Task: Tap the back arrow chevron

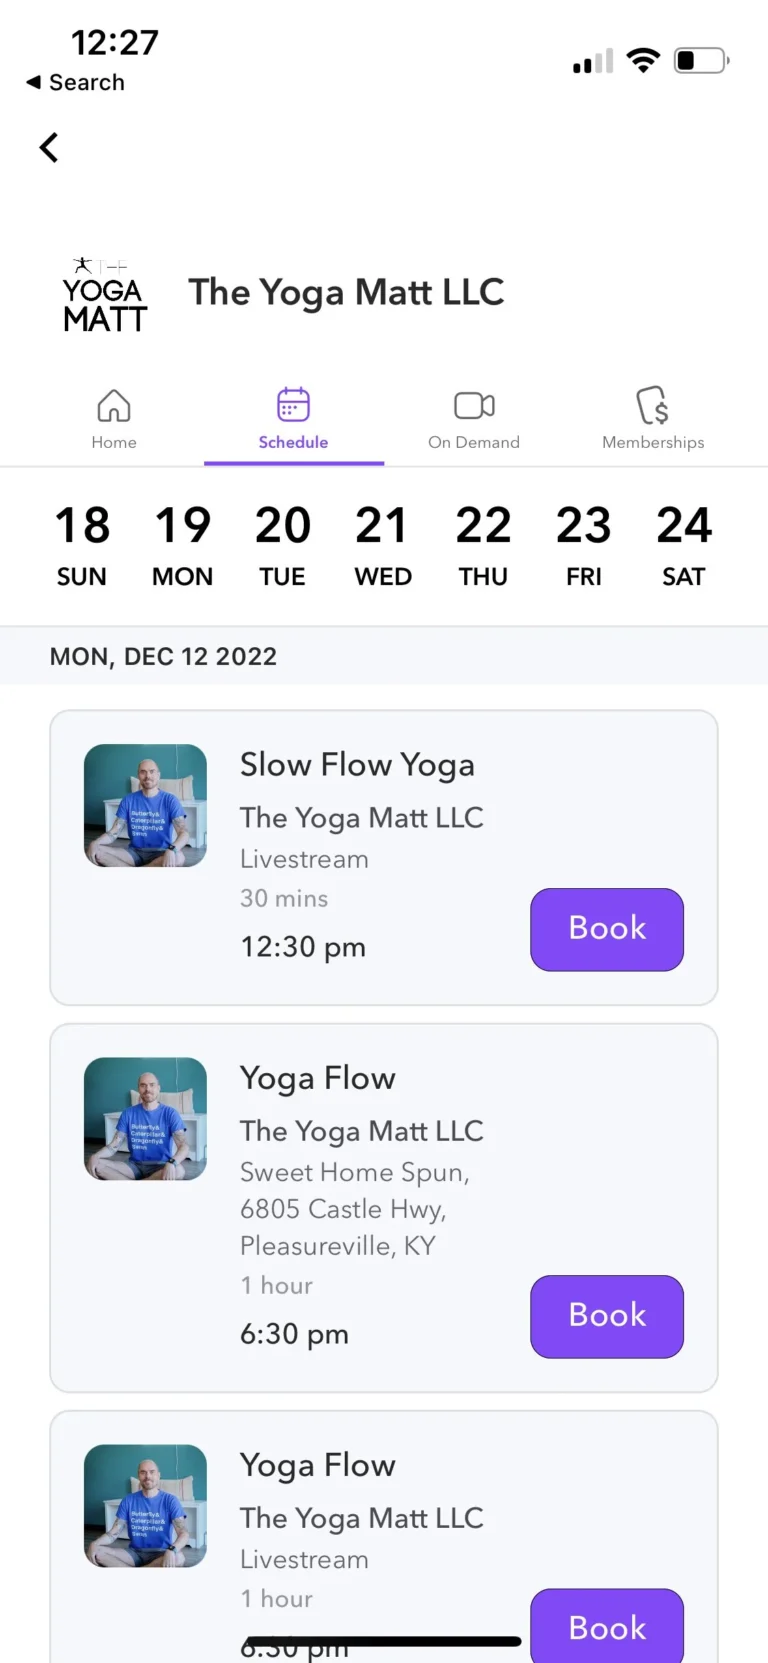Action: [x=49, y=148]
